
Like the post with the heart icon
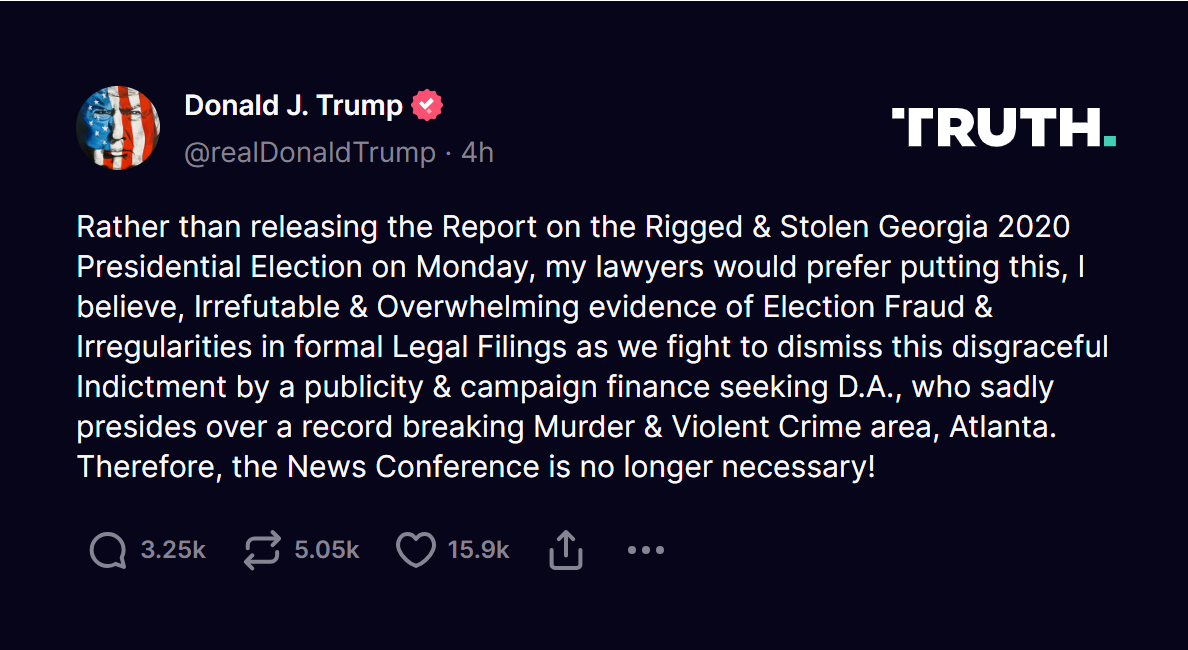416,550
